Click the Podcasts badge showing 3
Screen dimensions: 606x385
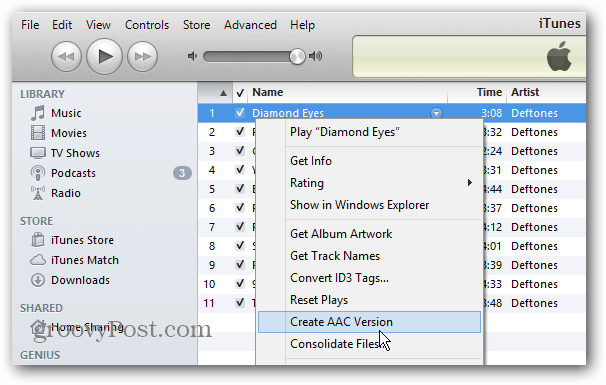tap(182, 173)
